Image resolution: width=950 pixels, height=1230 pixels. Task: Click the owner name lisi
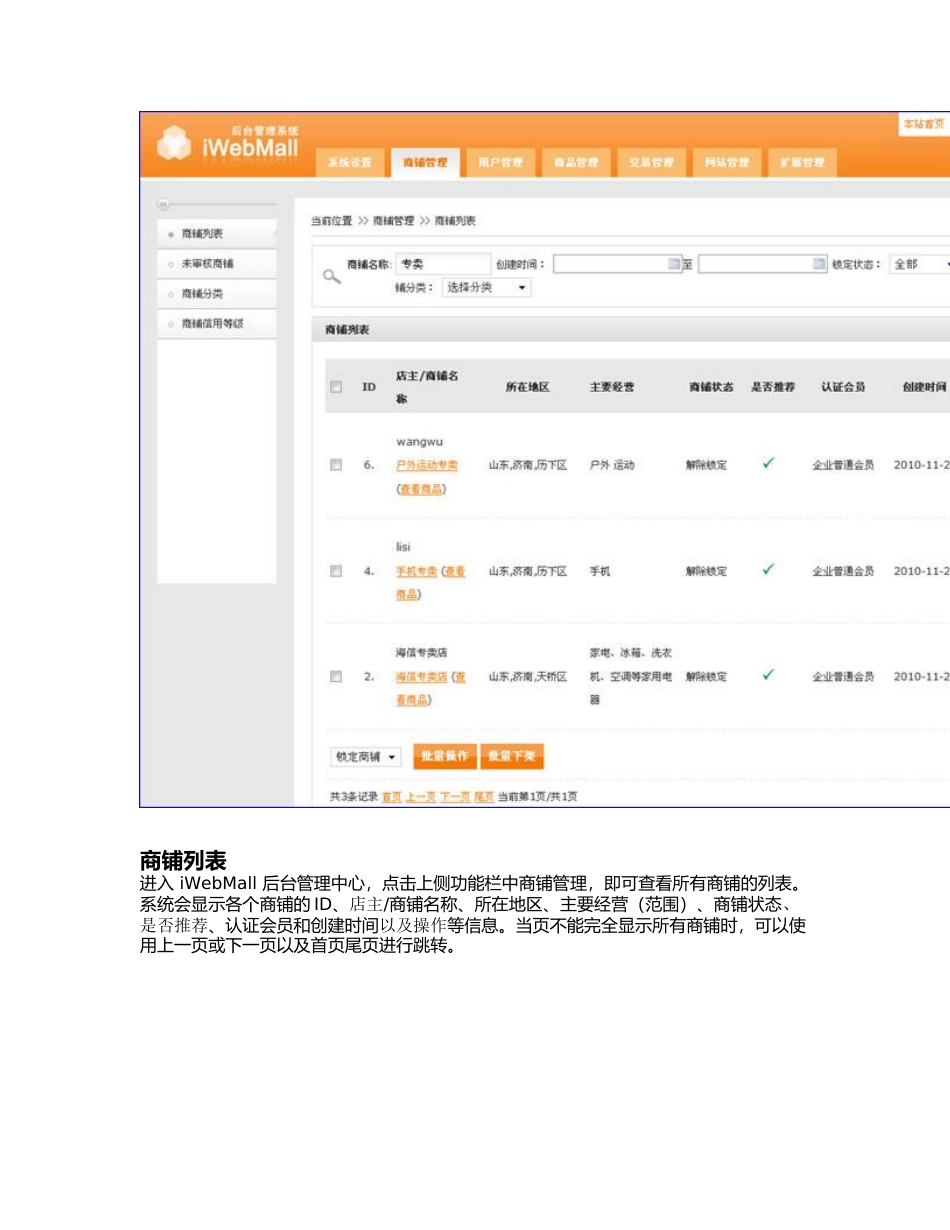tap(403, 547)
